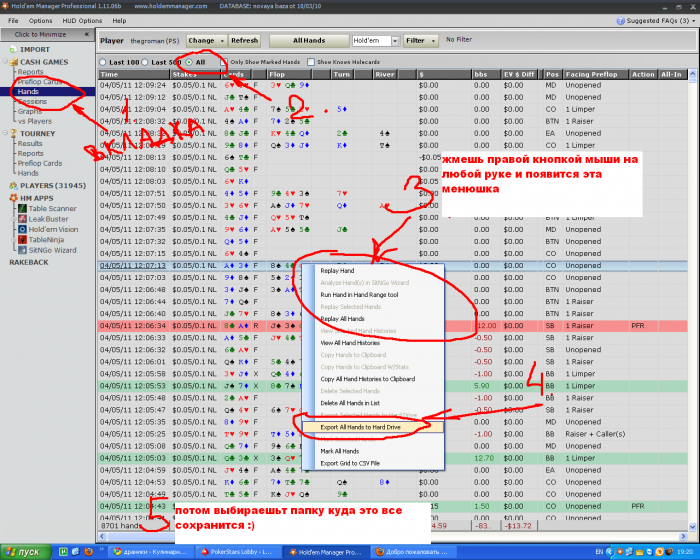Choose Export All Hands to Hard Drive
The image size is (700, 560).
click(373, 427)
